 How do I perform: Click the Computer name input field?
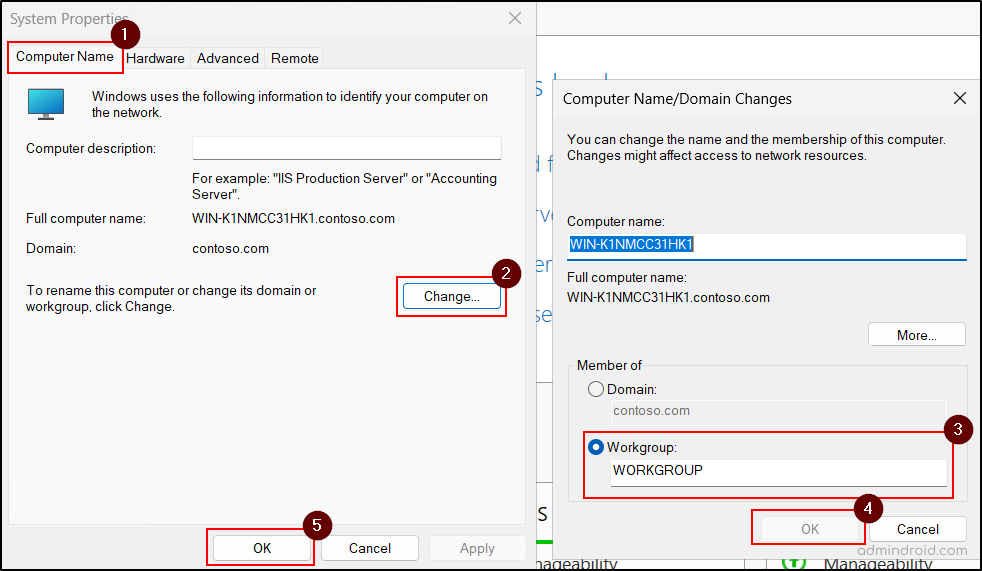click(x=766, y=245)
